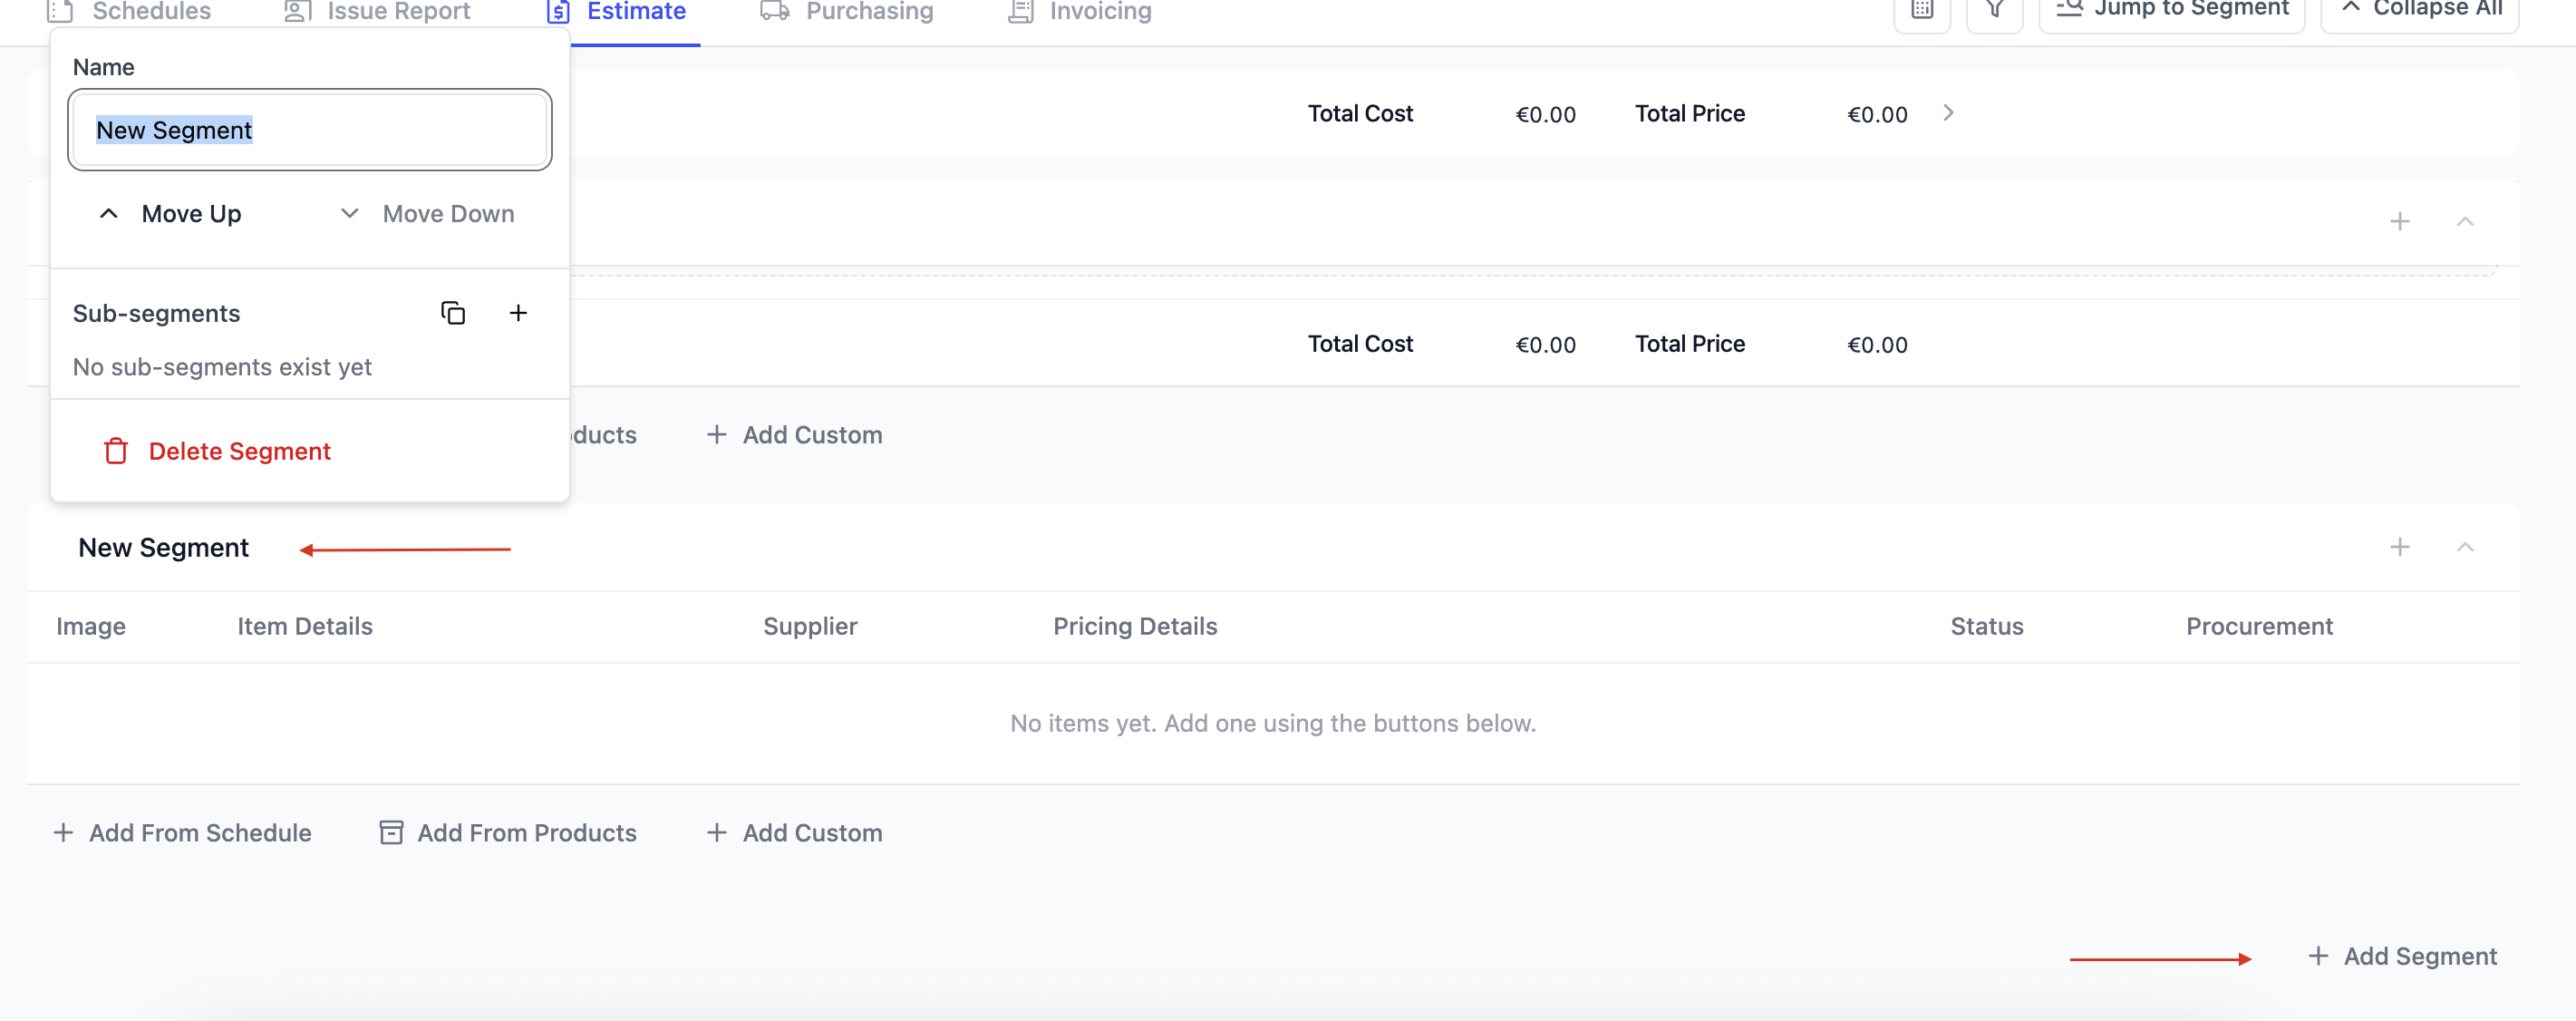Screen dimensions: 2576x1021
Task: Open the Invoicing tab
Action: (1080, 12)
